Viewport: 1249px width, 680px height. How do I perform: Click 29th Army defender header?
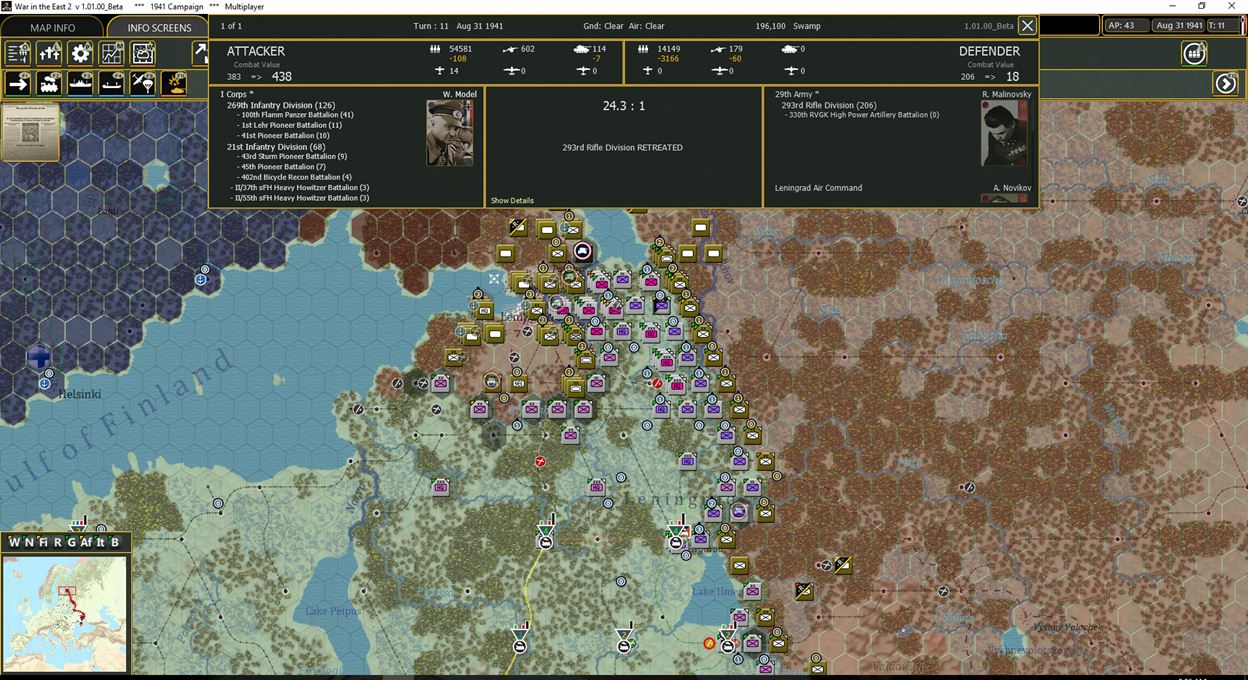click(x=798, y=94)
